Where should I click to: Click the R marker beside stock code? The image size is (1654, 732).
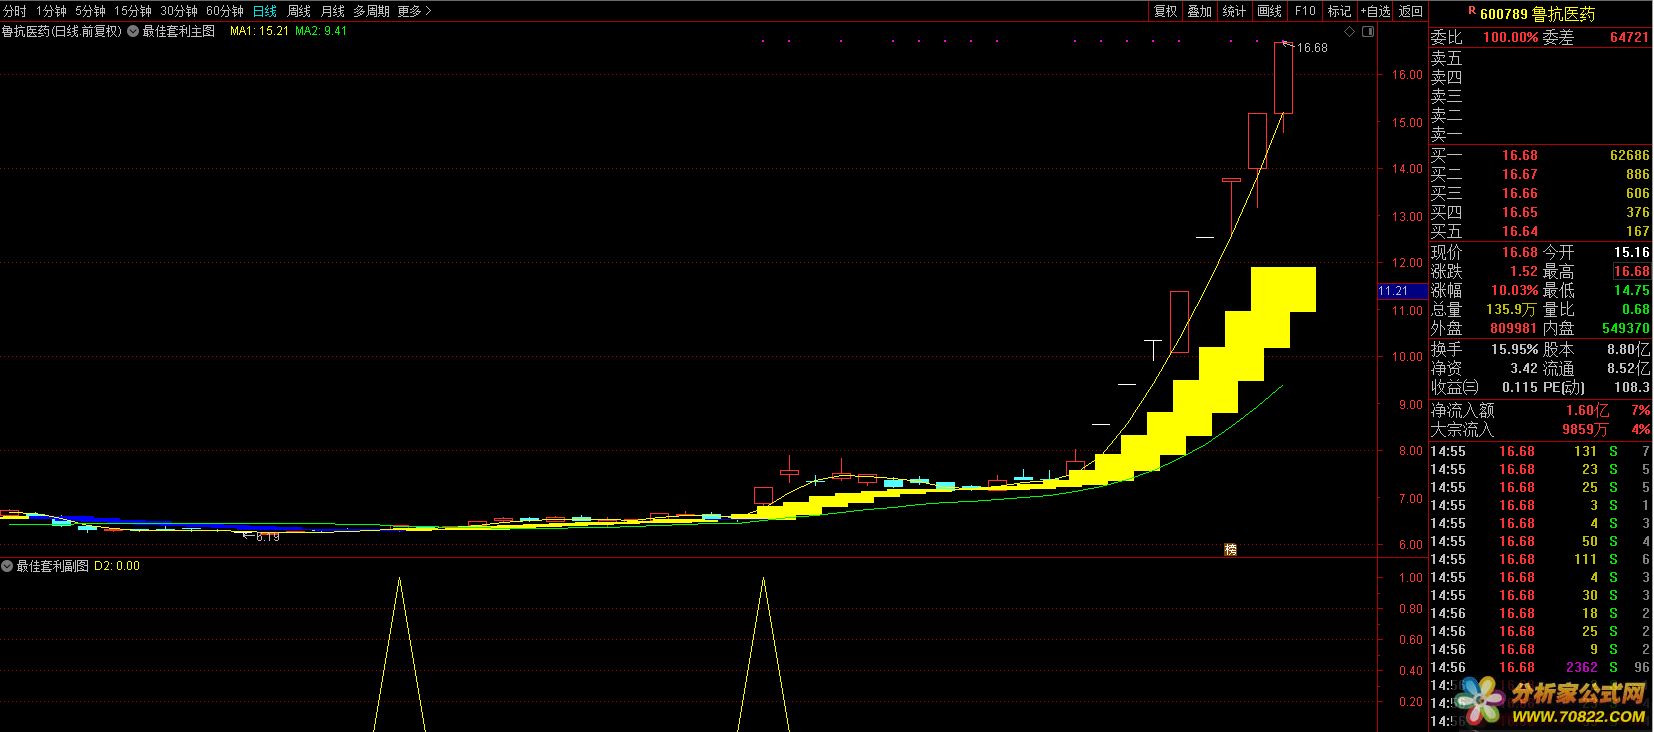click(1471, 11)
